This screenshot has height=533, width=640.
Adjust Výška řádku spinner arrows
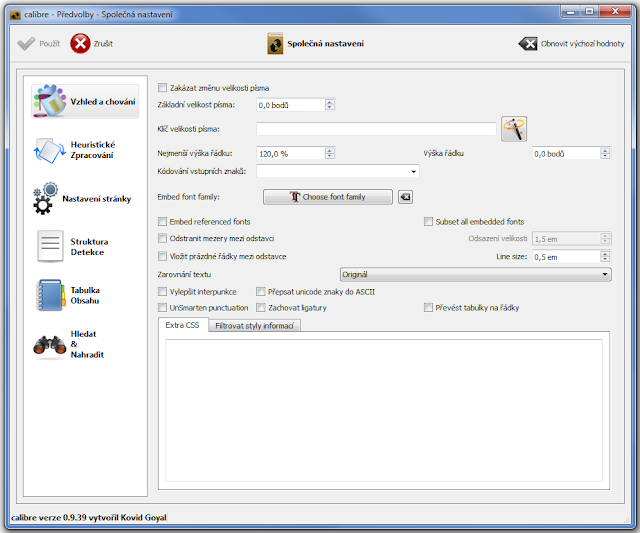[605, 154]
